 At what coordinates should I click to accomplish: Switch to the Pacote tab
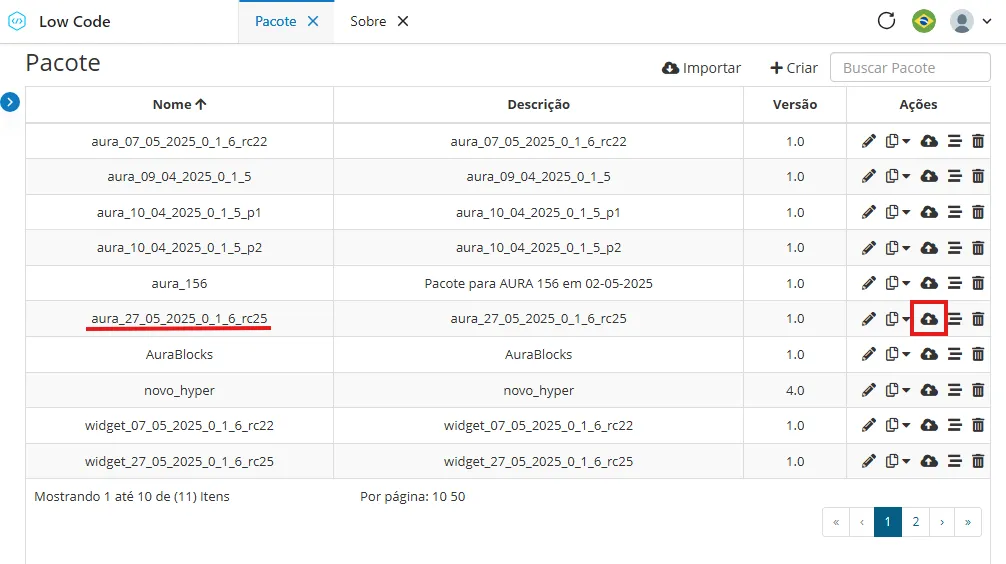pos(275,21)
